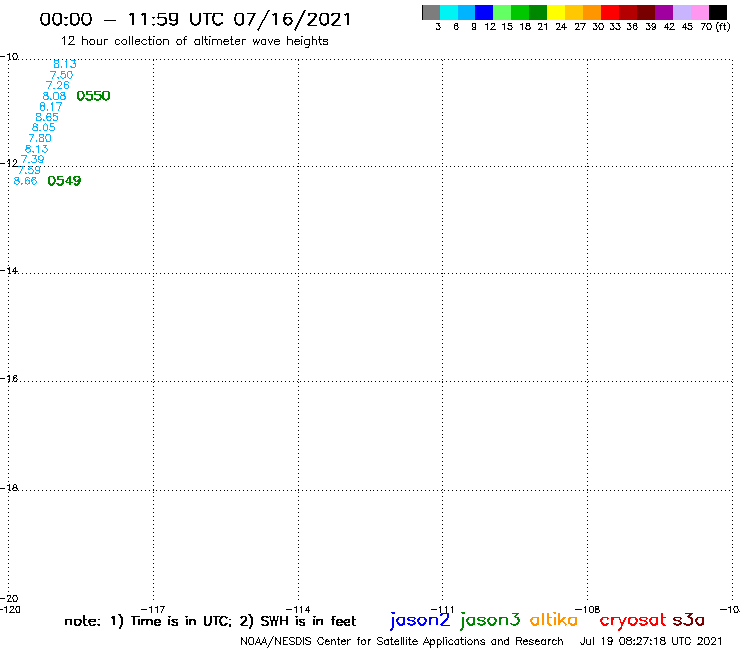740x650 pixels.
Task: Pick the dark blue legend swatch
Action: tap(484, 12)
